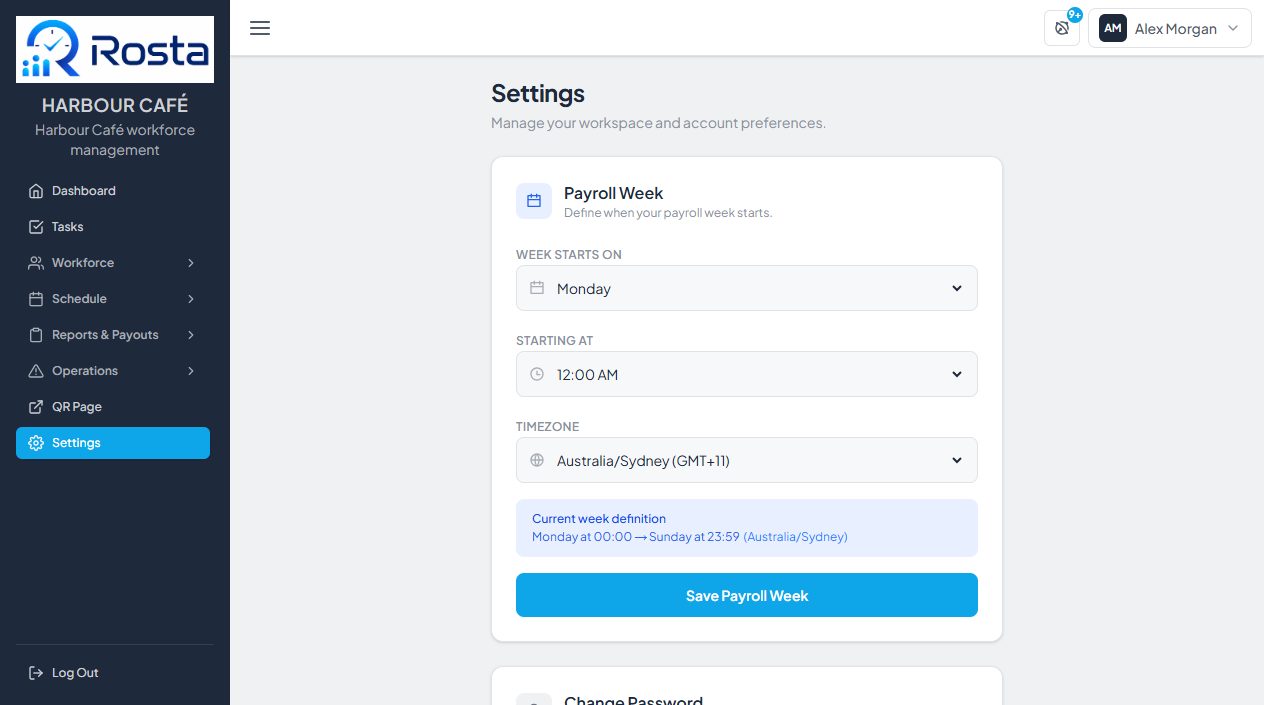Click the Operations label in sidebar
This screenshot has height=705, width=1264.
point(85,371)
